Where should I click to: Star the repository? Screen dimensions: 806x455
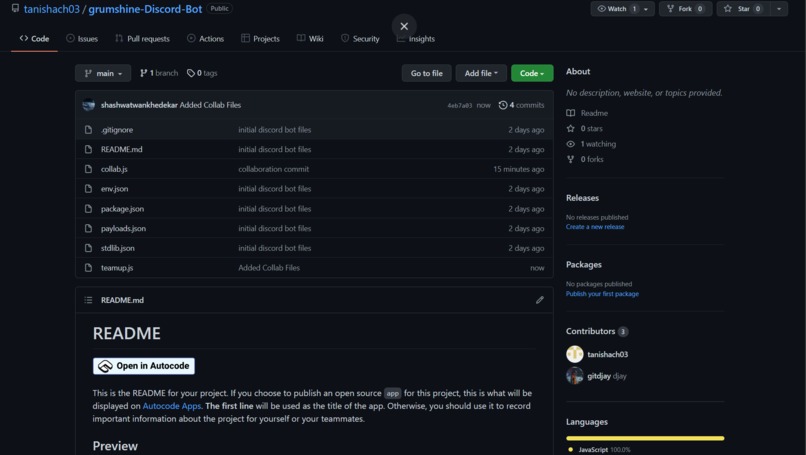click(743, 9)
